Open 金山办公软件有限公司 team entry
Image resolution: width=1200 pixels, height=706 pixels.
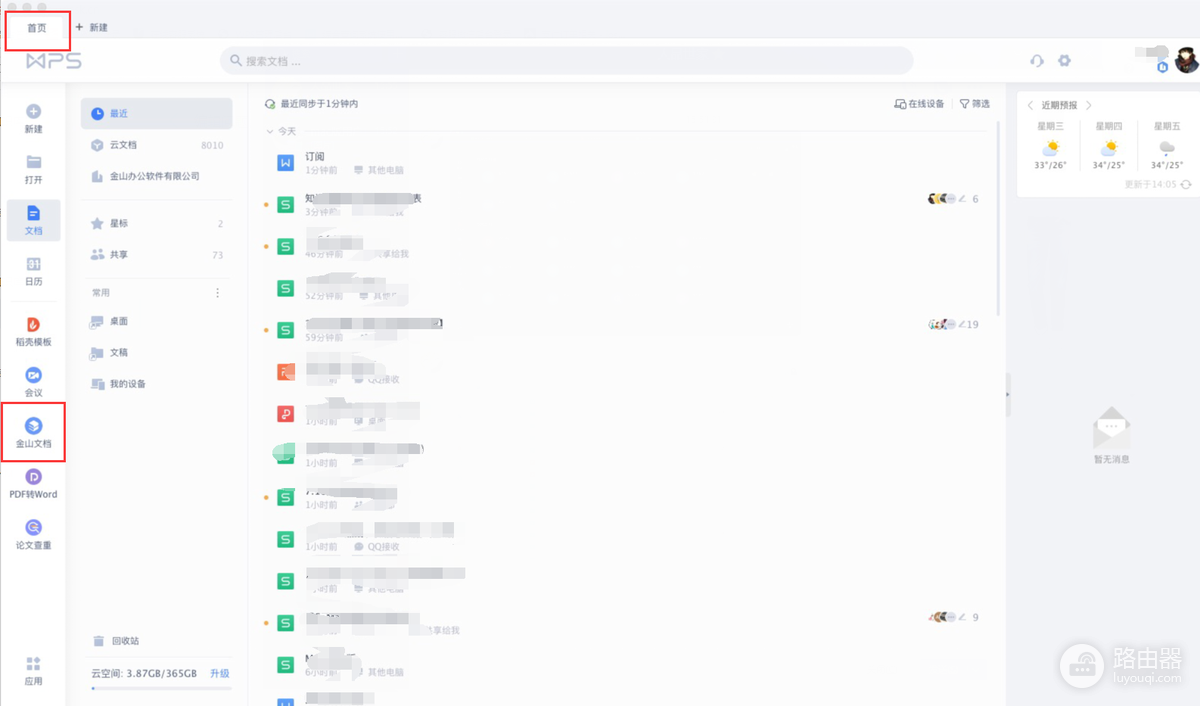156,176
